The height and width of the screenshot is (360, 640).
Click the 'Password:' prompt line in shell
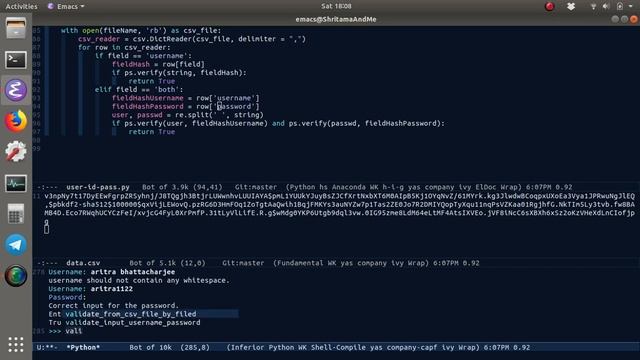[x=67, y=297]
